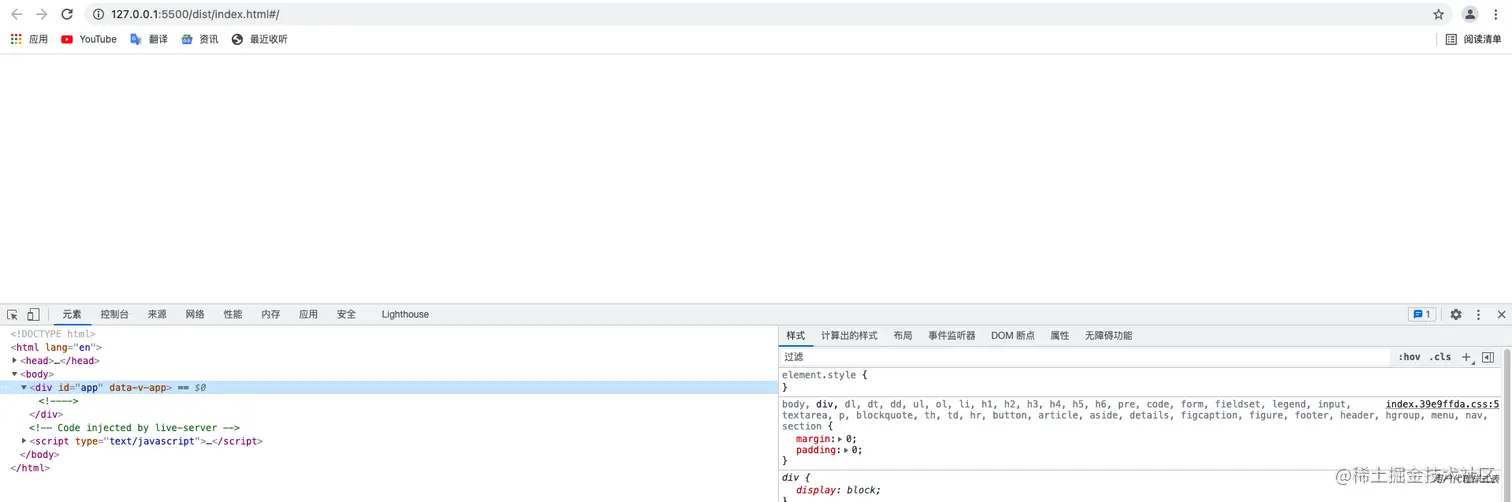1512x502 pixels.
Task: Collapse the body element node
Action: pos(15,374)
